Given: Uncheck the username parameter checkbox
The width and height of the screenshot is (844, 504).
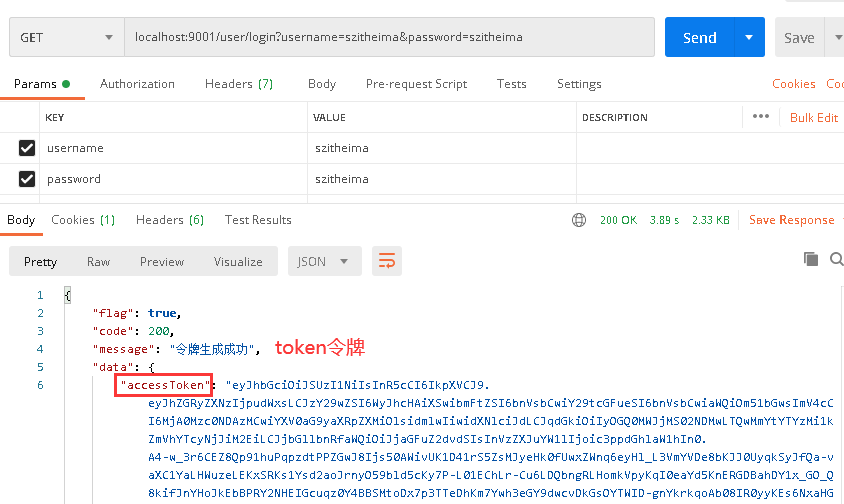Looking at the screenshot, I should pyautogui.click(x=27, y=148).
